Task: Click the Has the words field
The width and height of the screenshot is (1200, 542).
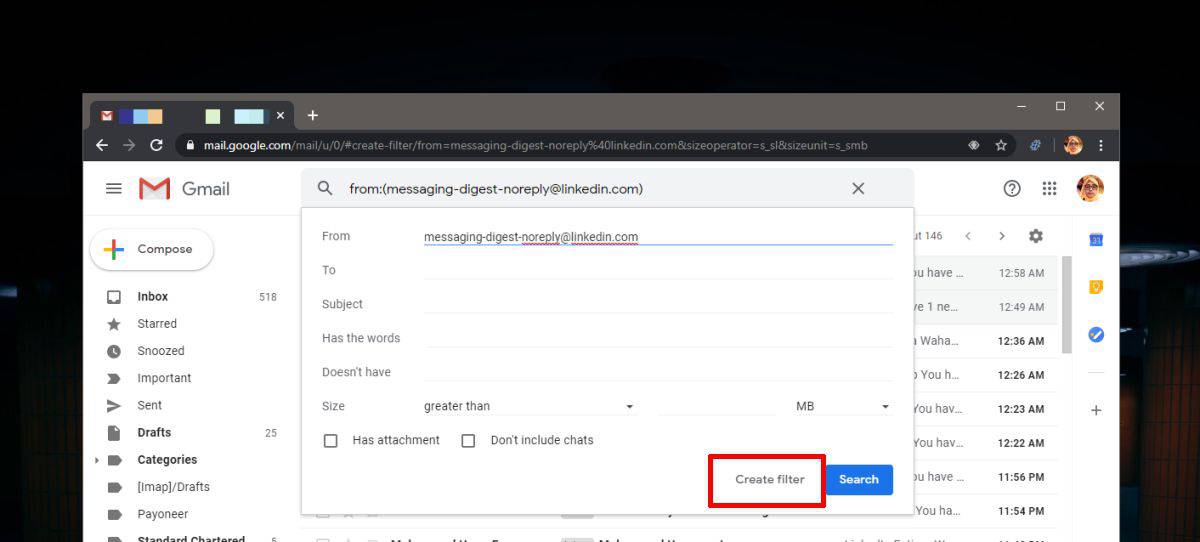Action: pyautogui.click(x=658, y=338)
